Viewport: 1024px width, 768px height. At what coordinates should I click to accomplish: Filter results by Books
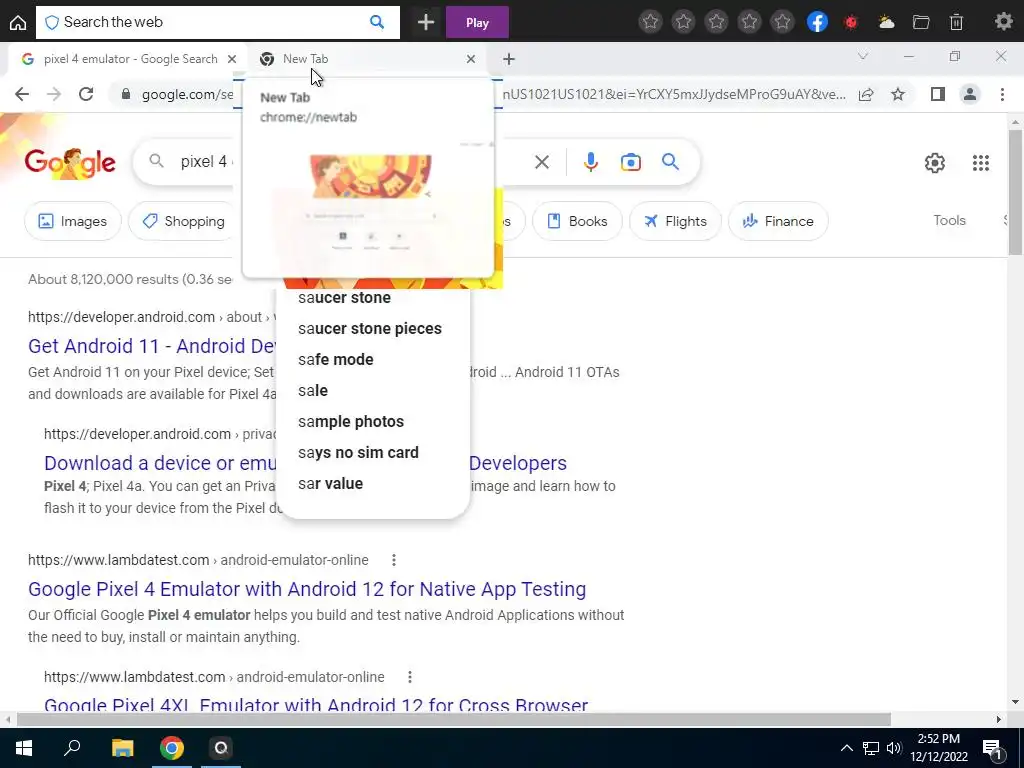tap(577, 221)
